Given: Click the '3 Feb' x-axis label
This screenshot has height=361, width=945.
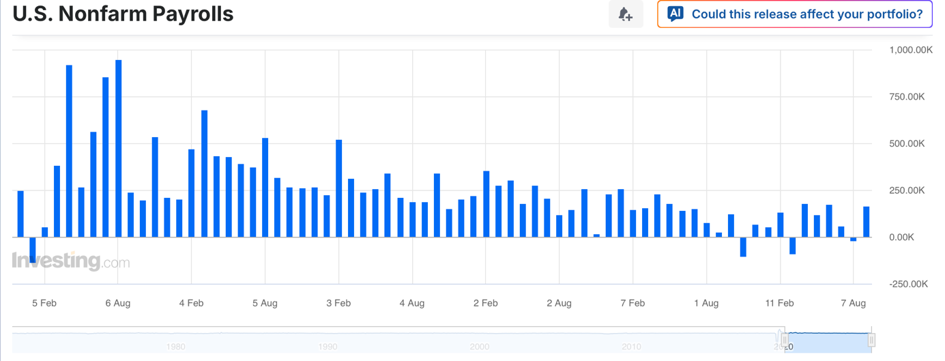Looking at the screenshot, I should coord(339,303).
